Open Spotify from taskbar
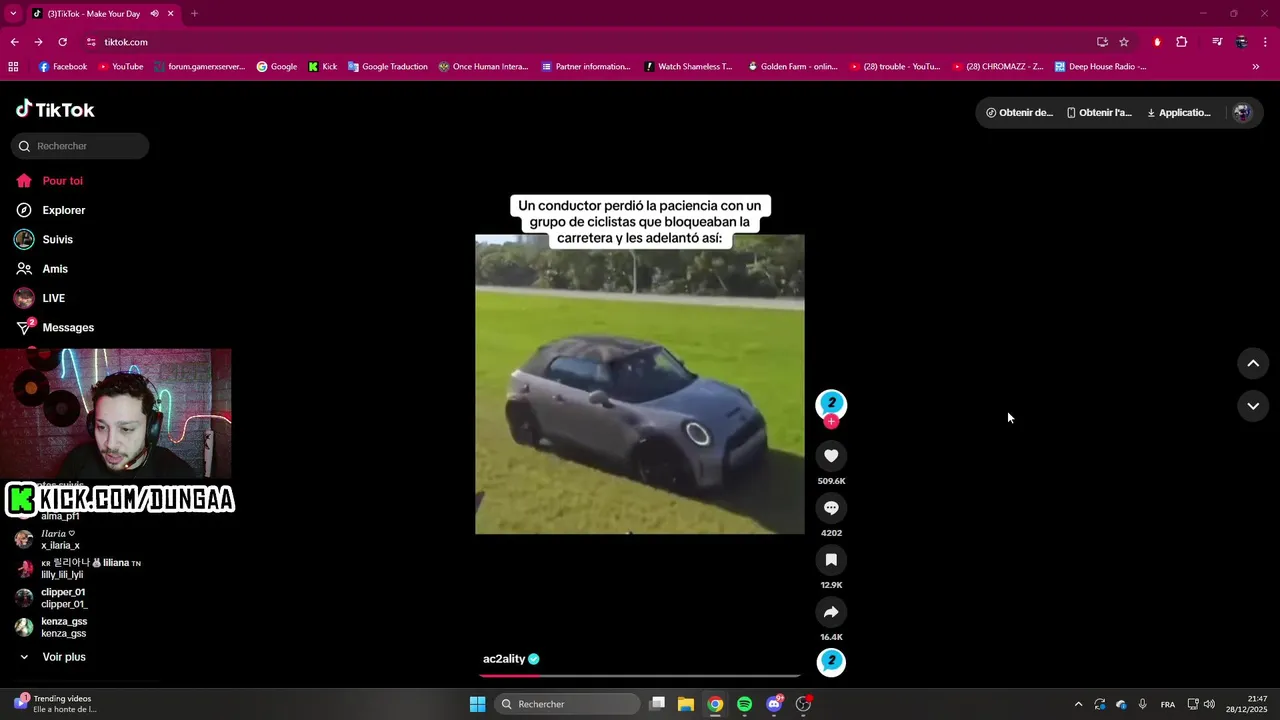The image size is (1280, 720). point(744,704)
